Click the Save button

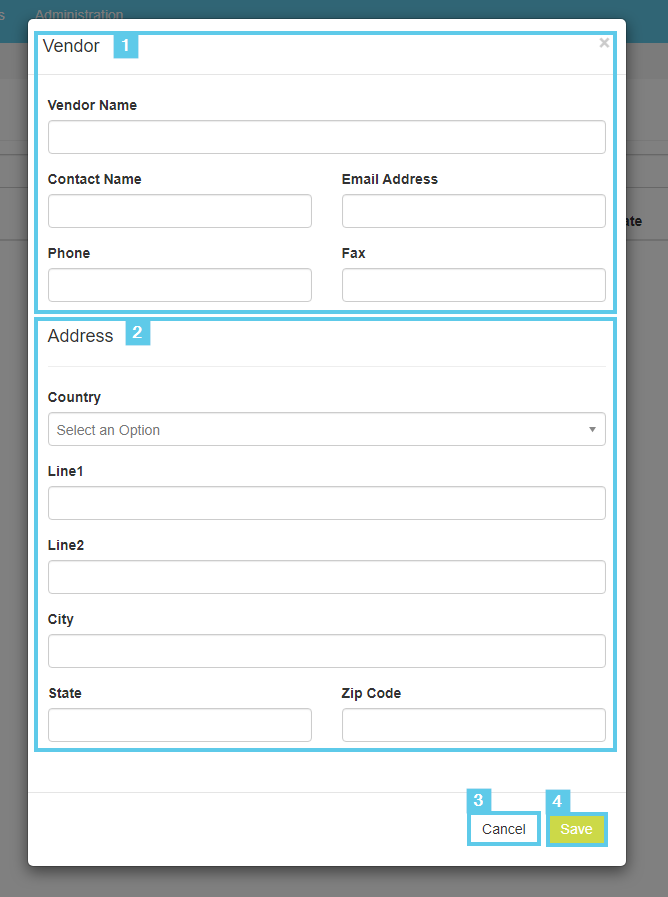point(576,829)
